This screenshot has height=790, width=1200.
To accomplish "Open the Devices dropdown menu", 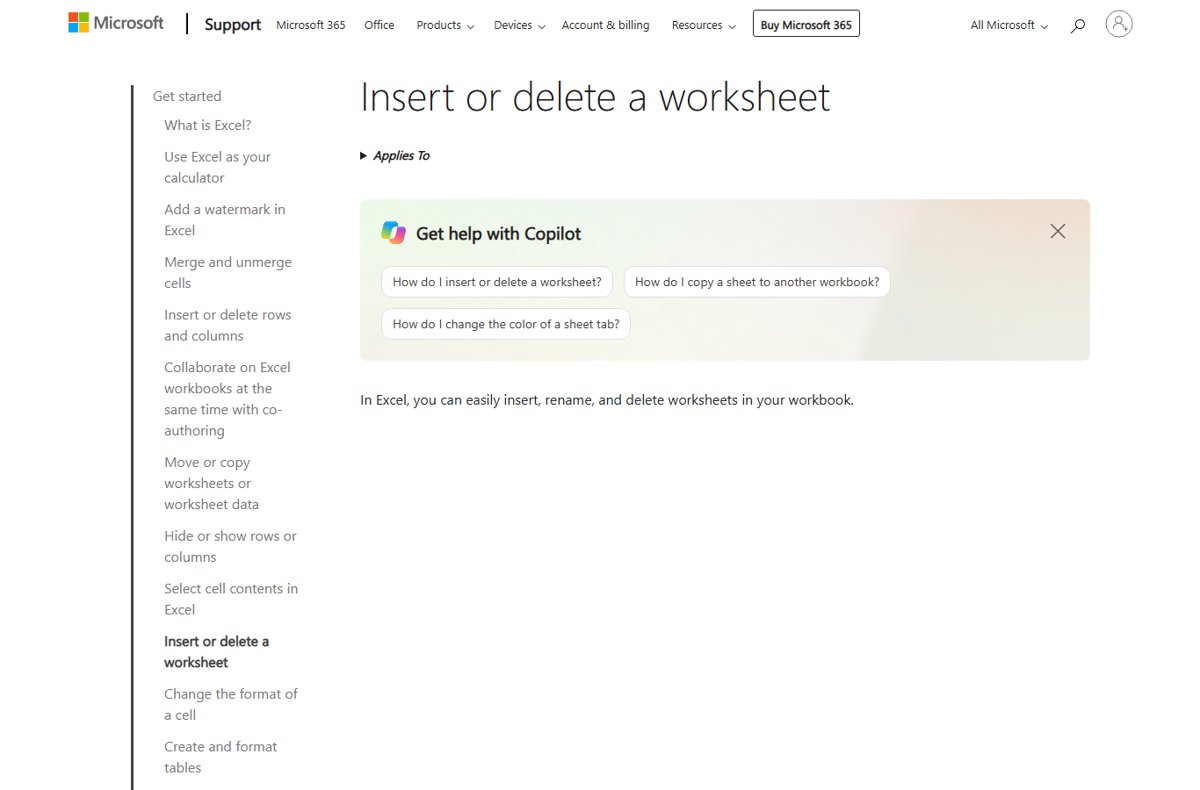I will tap(520, 25).
